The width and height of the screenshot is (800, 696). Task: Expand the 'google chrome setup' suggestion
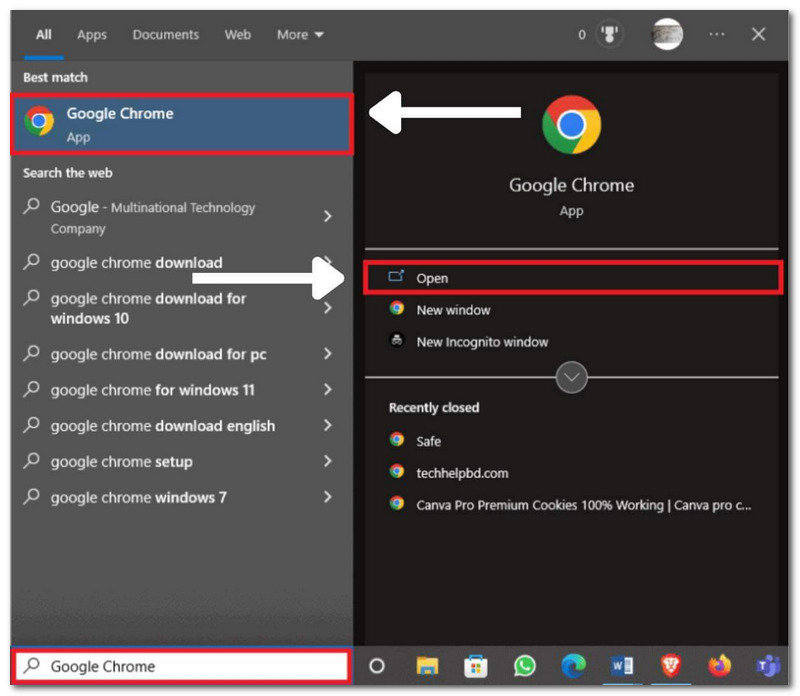pyautogui.click(x=328, y=461)
